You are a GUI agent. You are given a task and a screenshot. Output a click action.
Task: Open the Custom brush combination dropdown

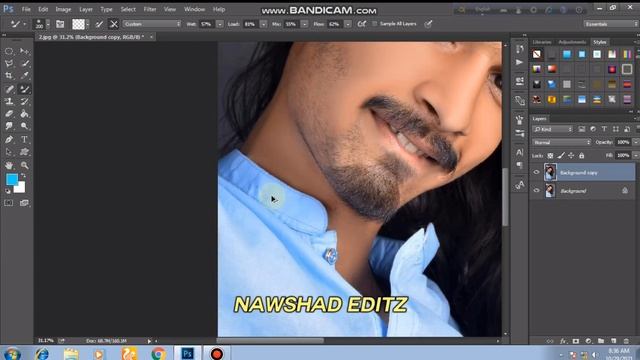[152, 24]
